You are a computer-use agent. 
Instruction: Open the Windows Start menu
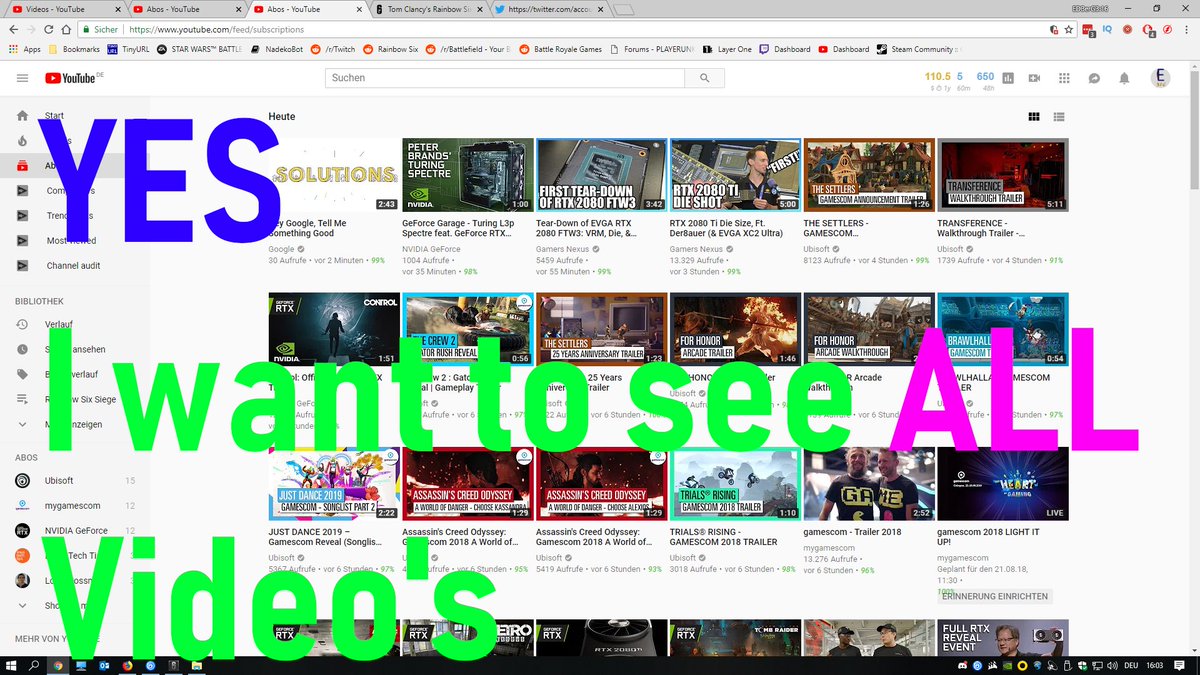(11, 664)
